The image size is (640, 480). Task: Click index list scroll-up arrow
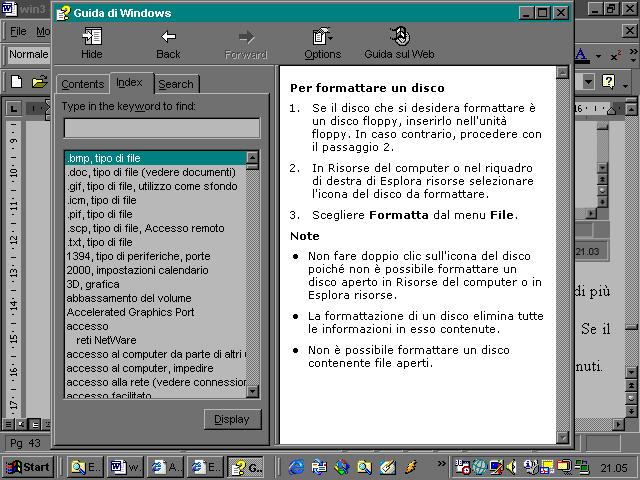(253, 158)
